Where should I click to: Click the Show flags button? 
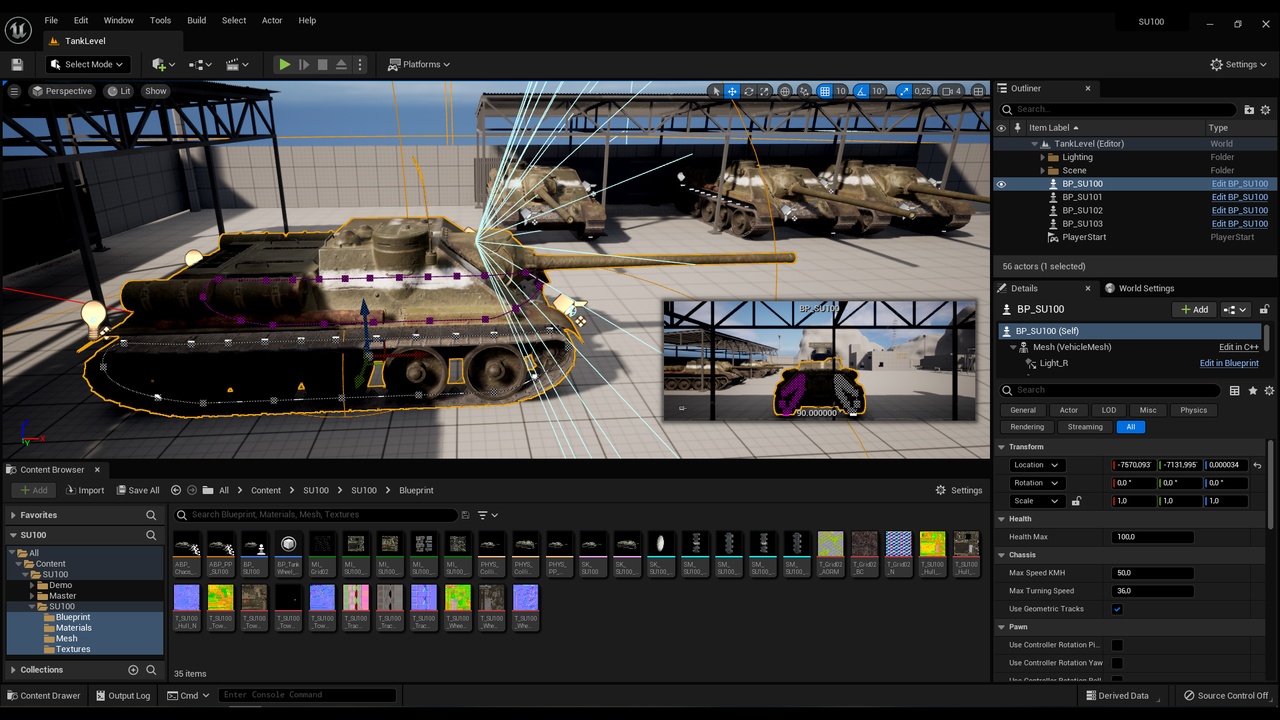point(155,91)
